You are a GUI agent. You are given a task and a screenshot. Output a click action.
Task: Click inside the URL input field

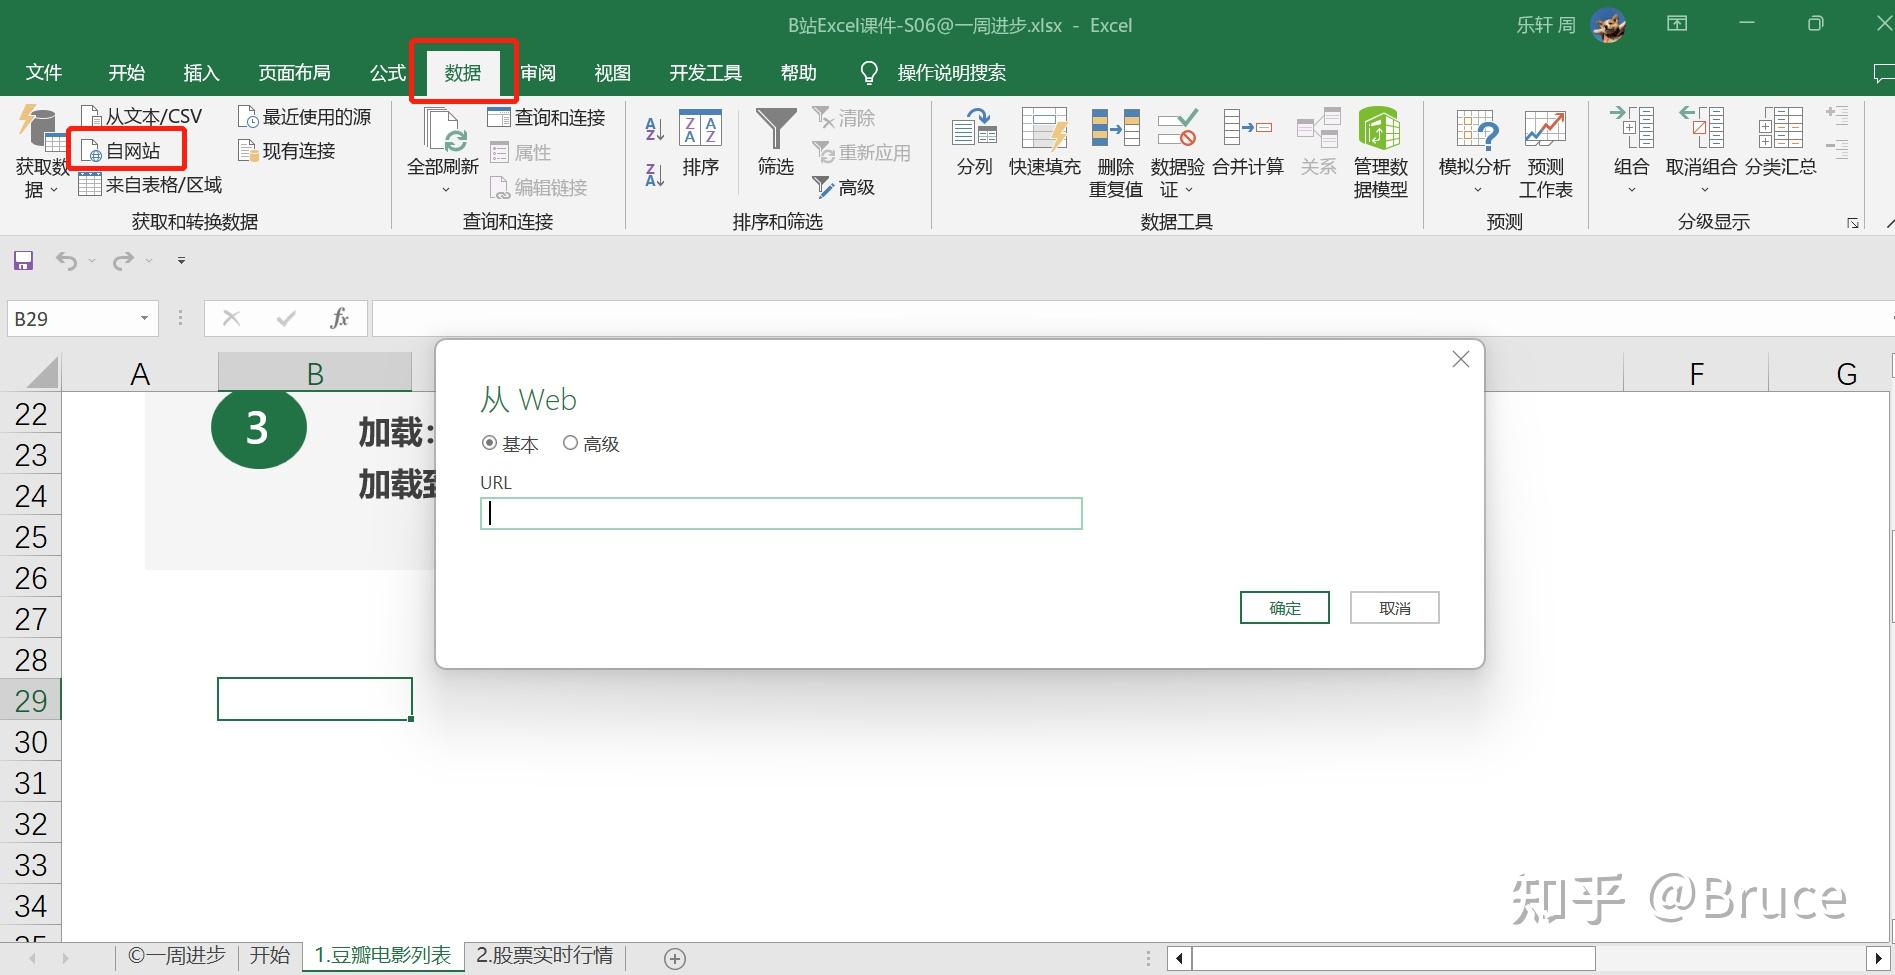(x=780, y=513)
